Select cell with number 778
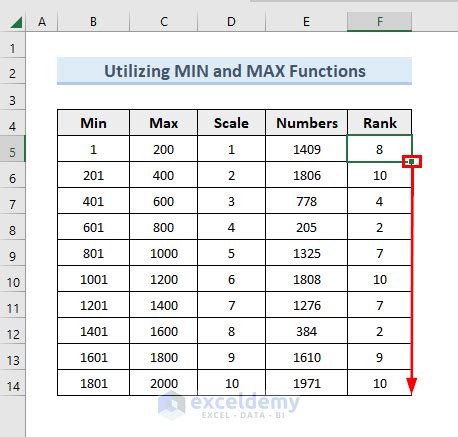Image resolution: width=458 pixels, height=437 pixels. pyautogui.click(x=306, y=201)
